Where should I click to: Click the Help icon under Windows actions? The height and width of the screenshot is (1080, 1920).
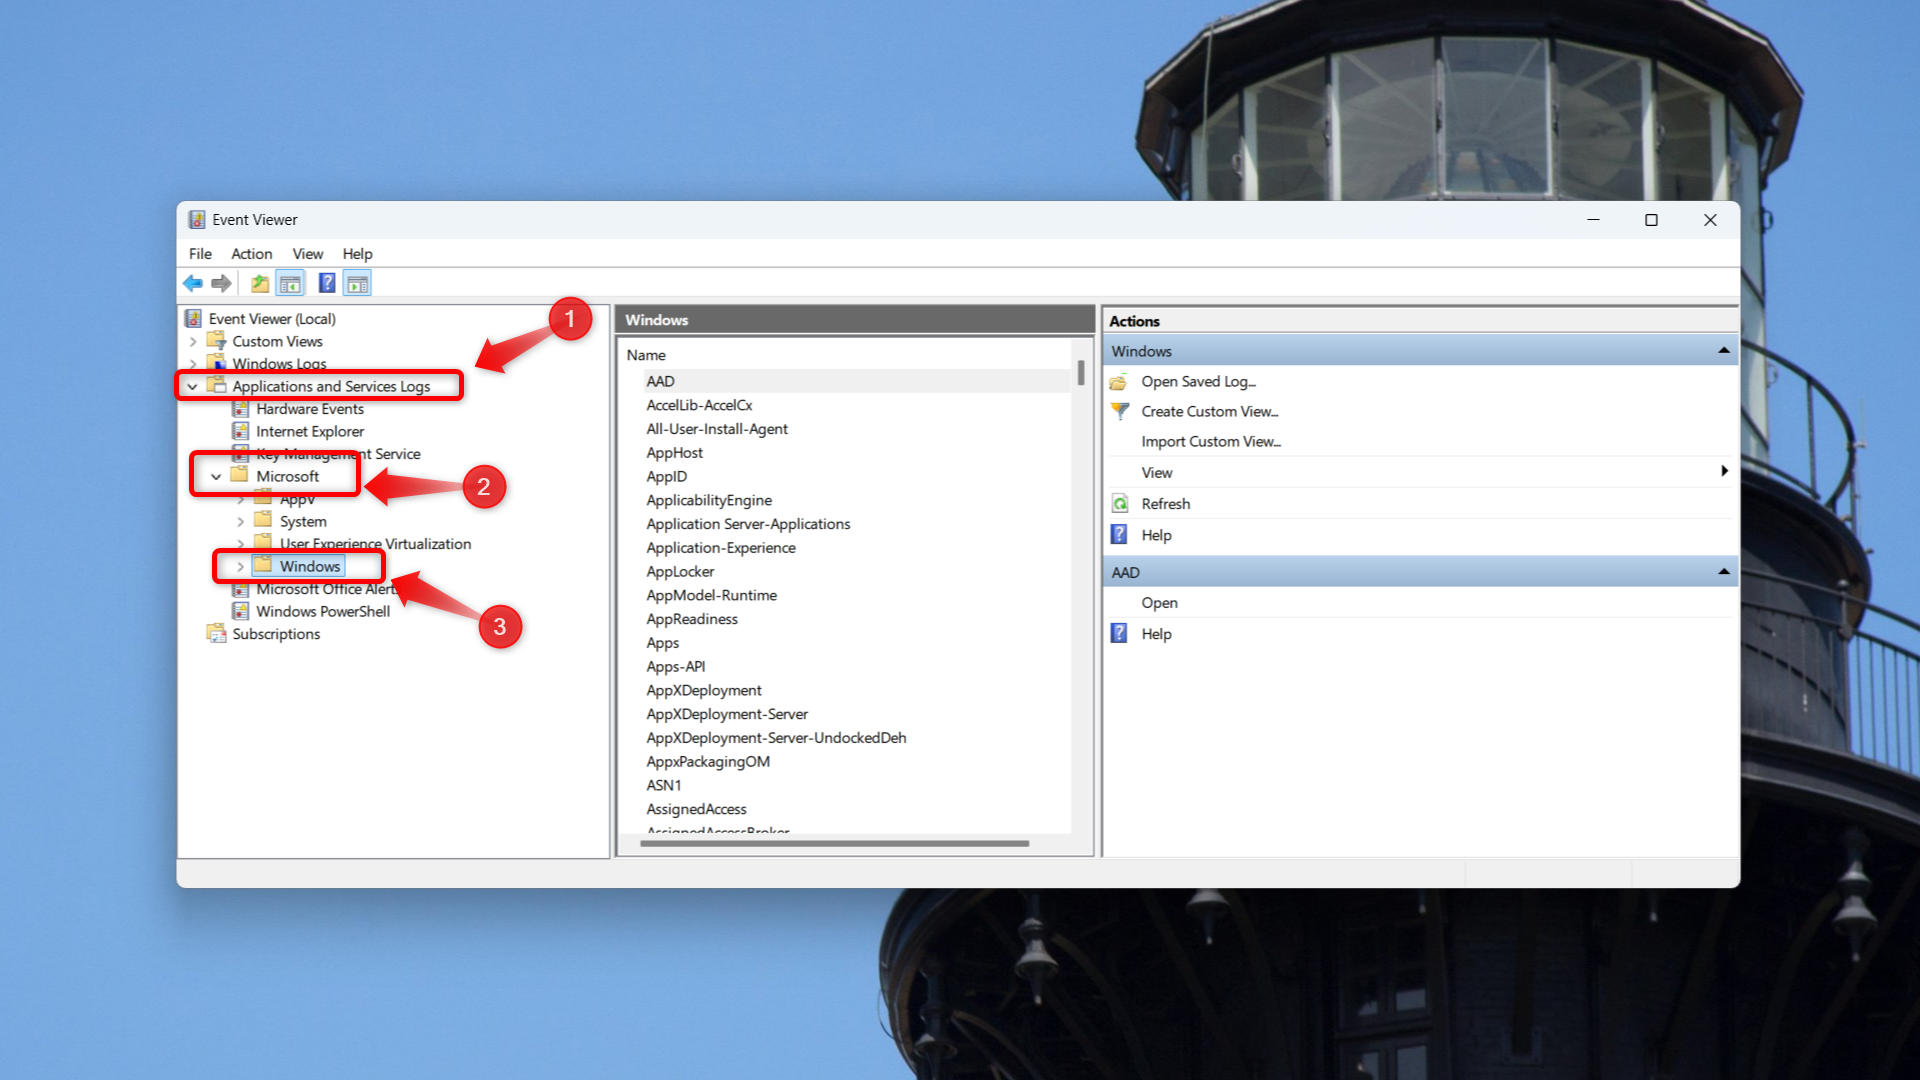[1120, 535]
